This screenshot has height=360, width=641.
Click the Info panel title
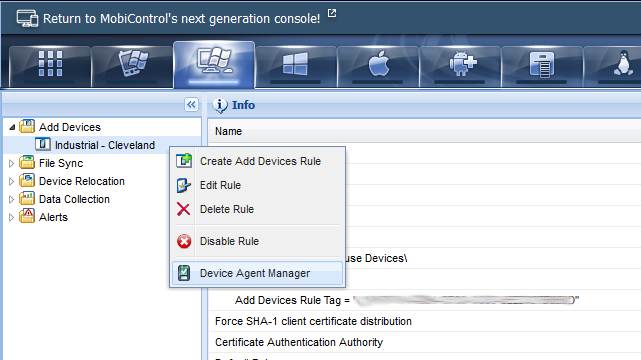243,105
